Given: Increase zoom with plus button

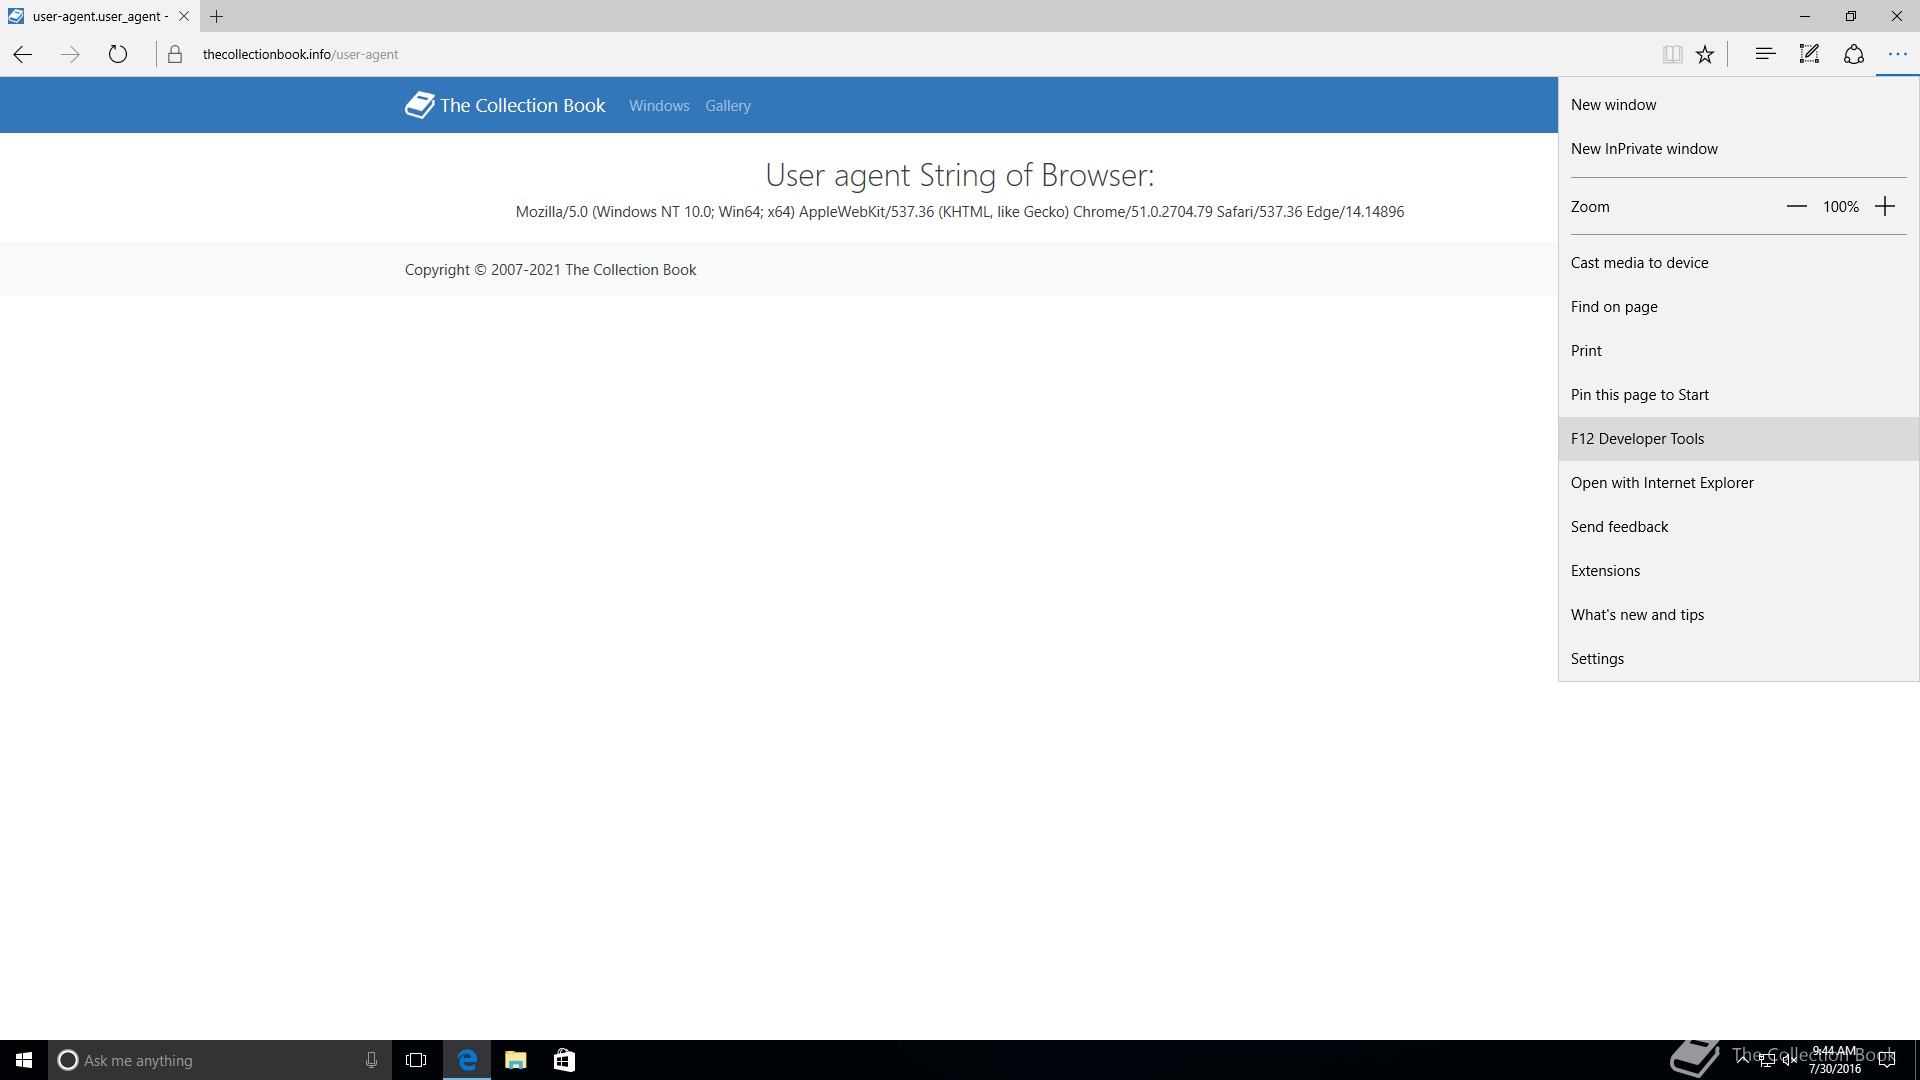Looking at the screenshot, I should pyautogui.click(x=1885, y=207).
